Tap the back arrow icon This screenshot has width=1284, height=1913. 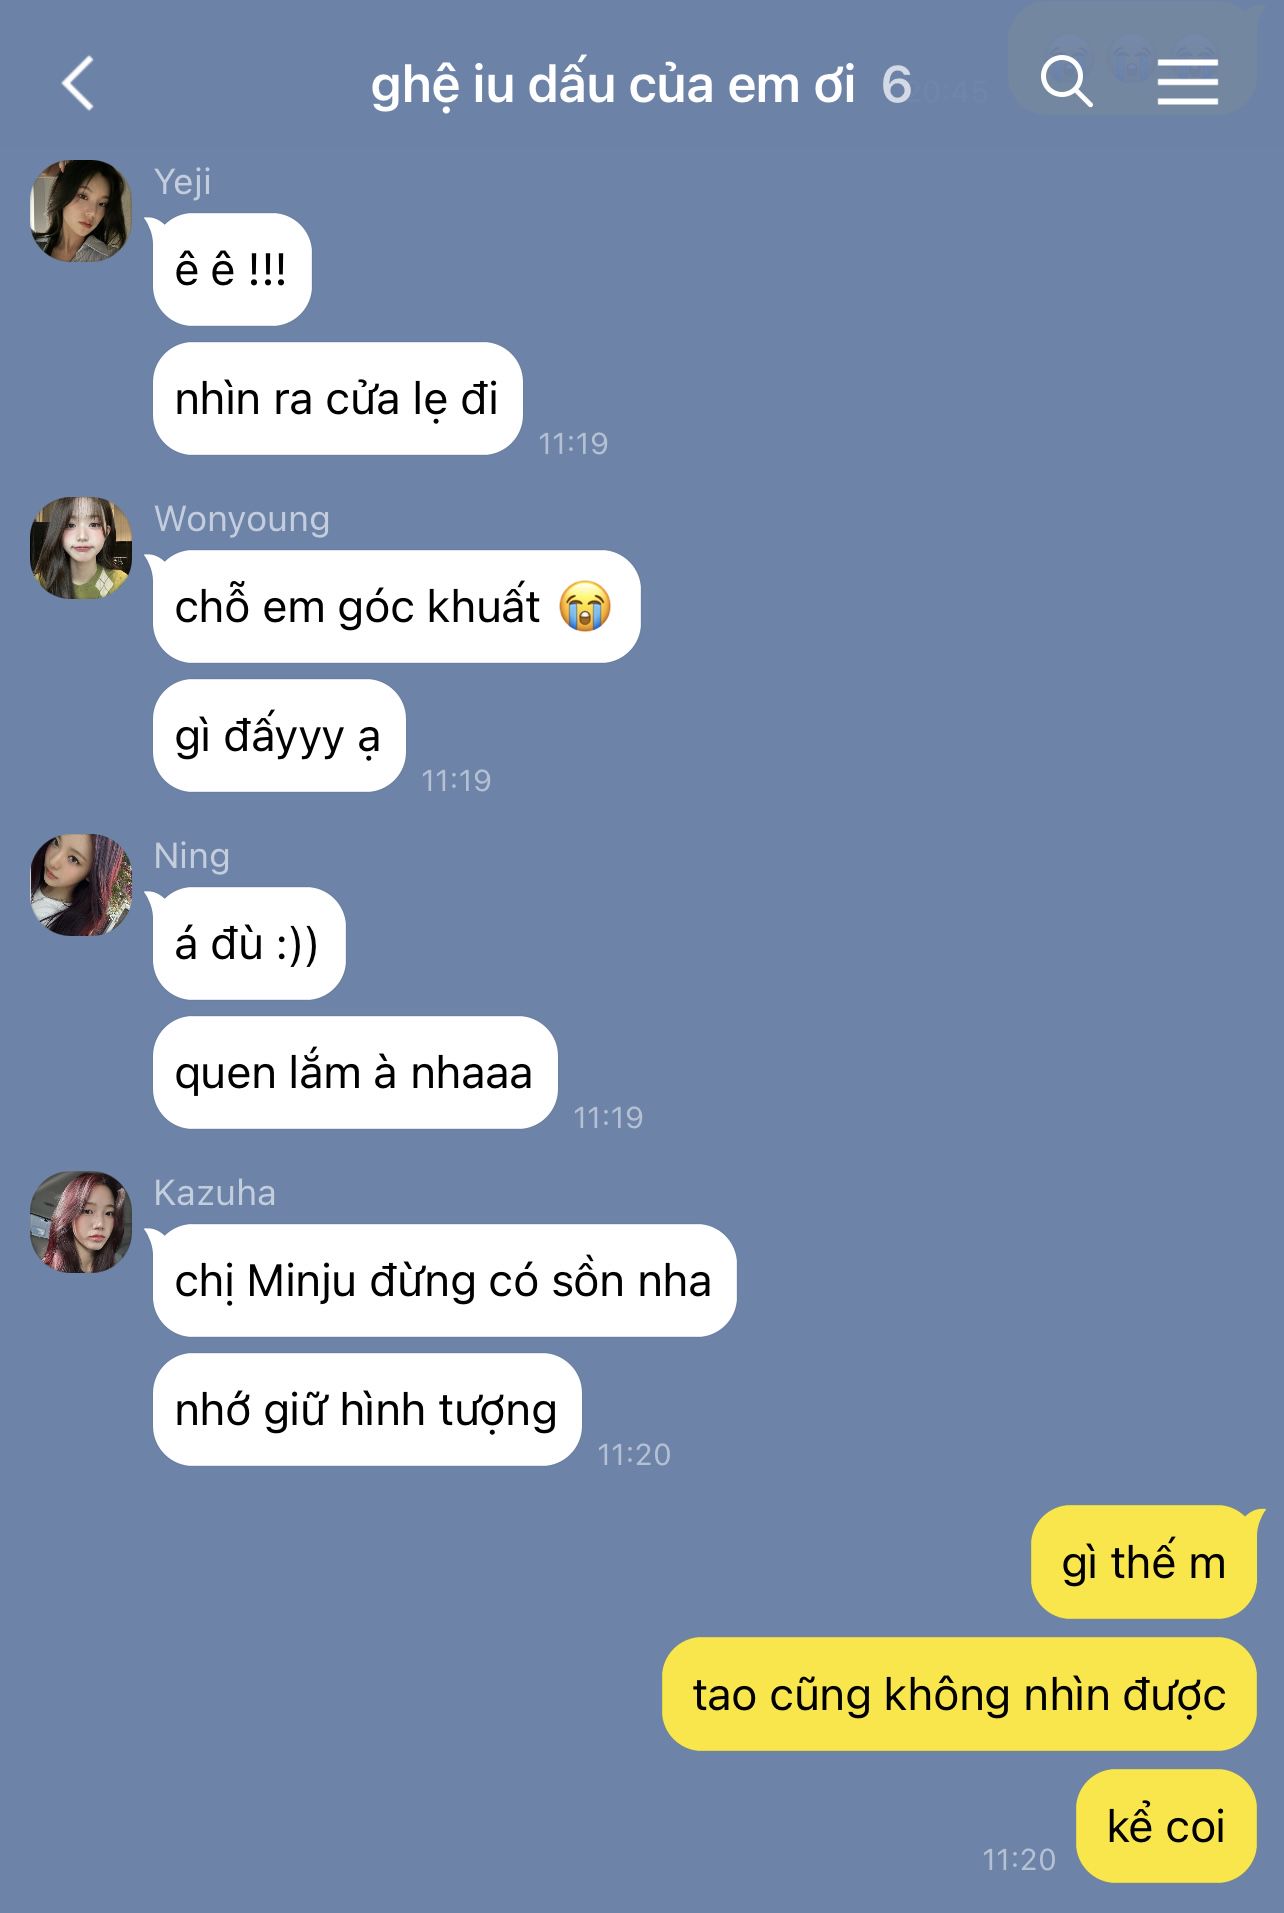pyautogui.click(x=78, y=83)
